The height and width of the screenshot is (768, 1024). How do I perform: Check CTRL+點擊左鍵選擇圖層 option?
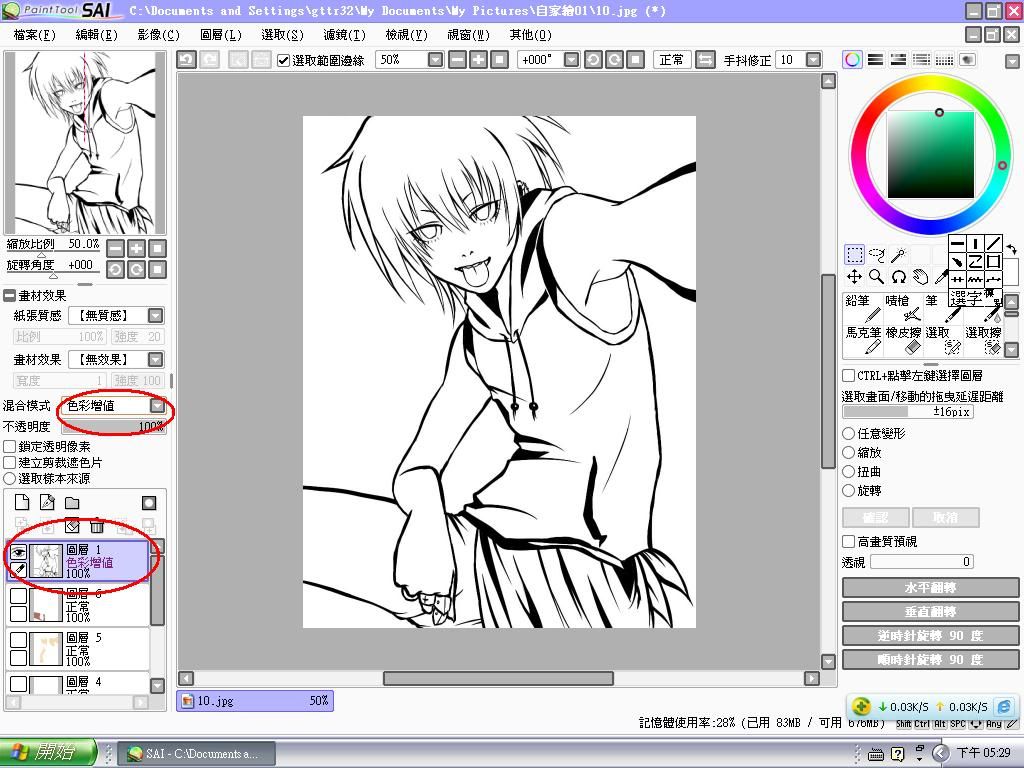[848, 376]
